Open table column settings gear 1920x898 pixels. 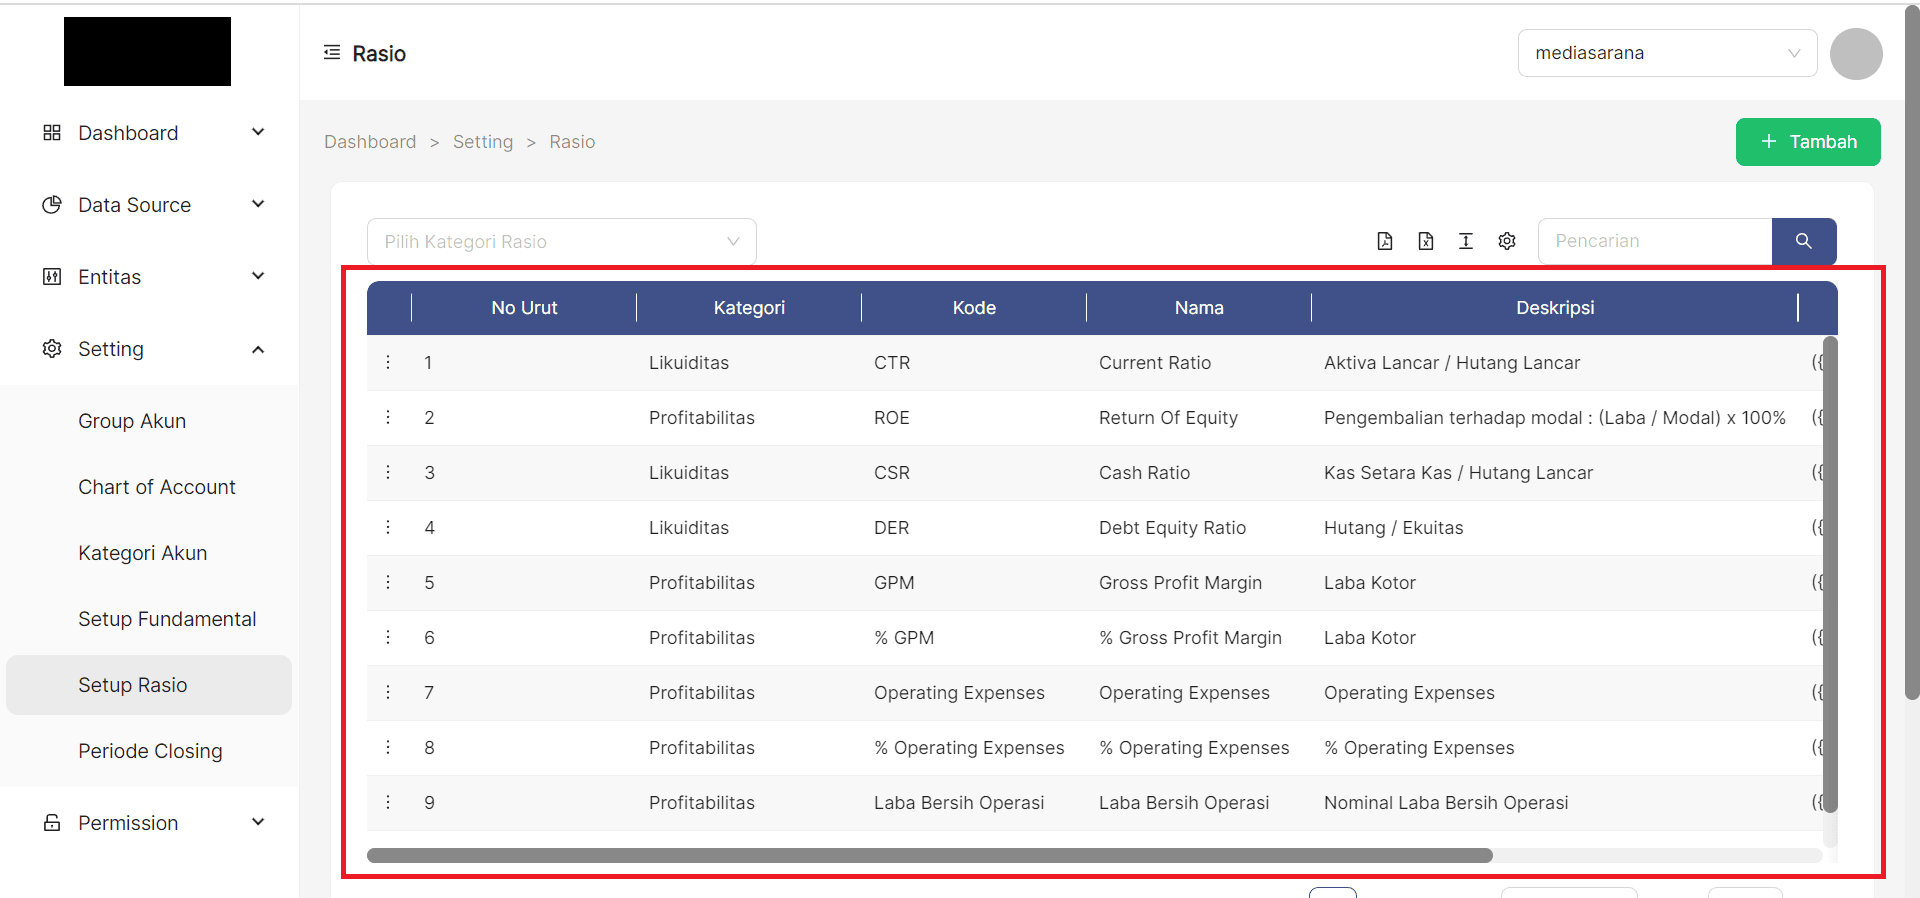tap(1507, 241)
